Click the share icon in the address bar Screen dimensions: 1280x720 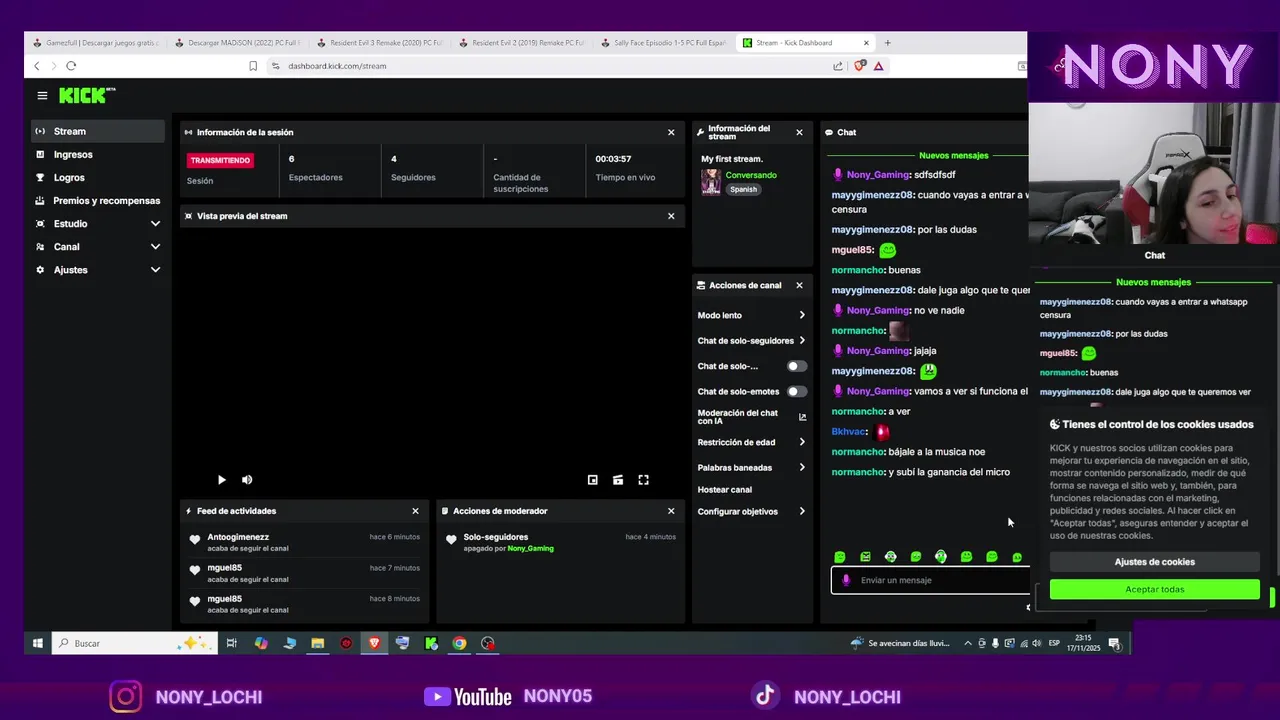click(838, 66)
